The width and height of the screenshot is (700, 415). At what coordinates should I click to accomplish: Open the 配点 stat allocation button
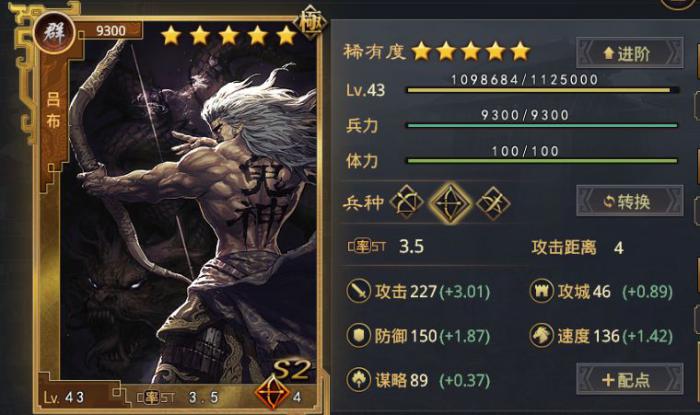[629, 379]
